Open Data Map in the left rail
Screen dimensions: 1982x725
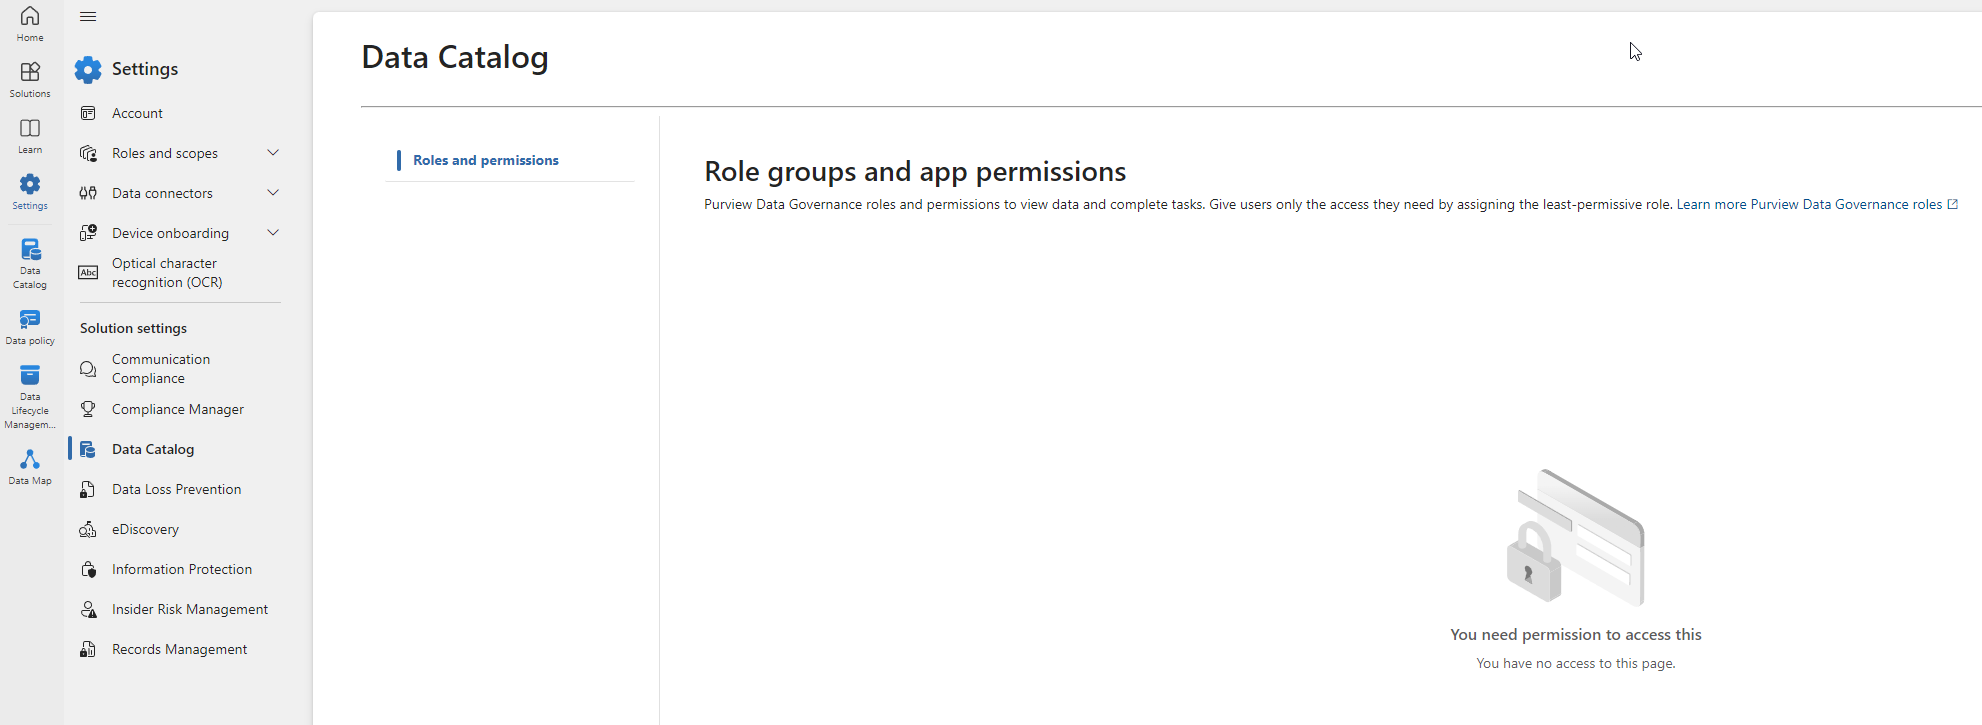[30, 467]
